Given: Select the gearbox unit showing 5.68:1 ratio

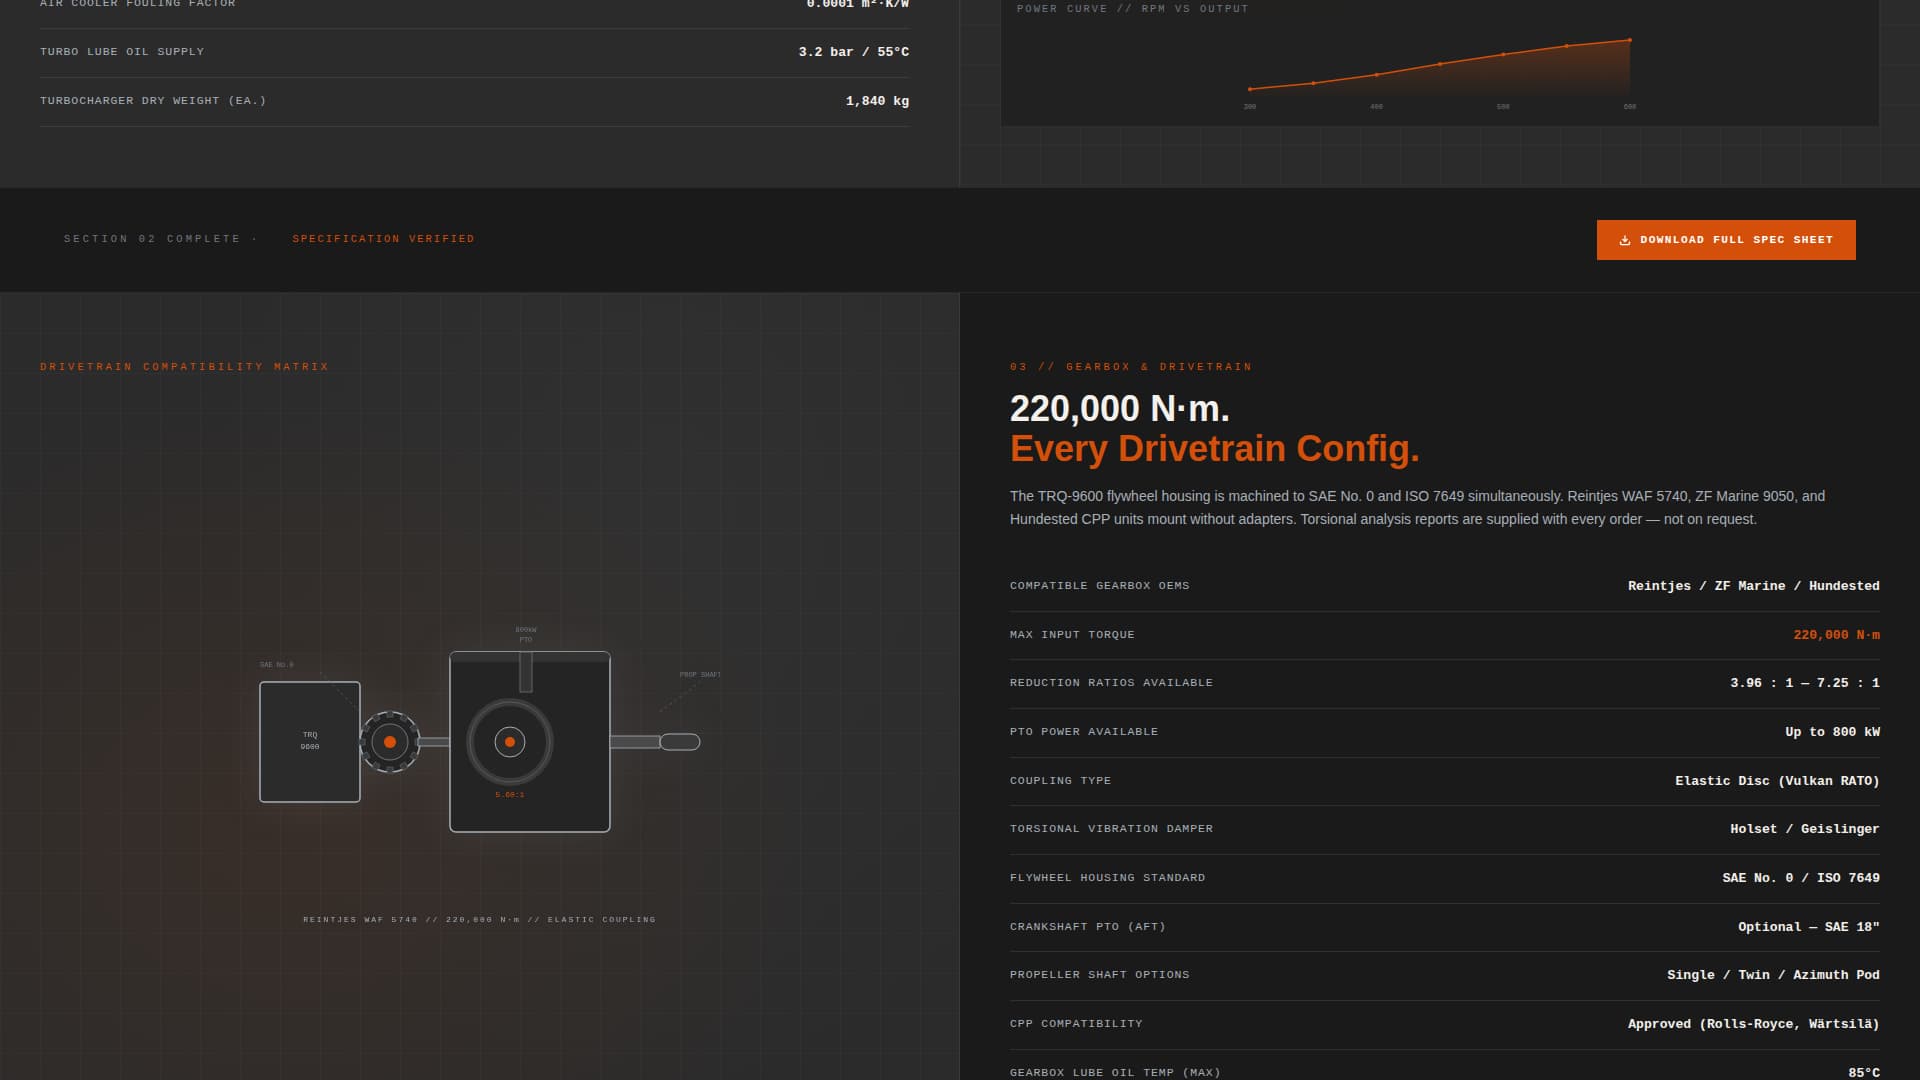Looking at the screenshot, I should point(530,741).
